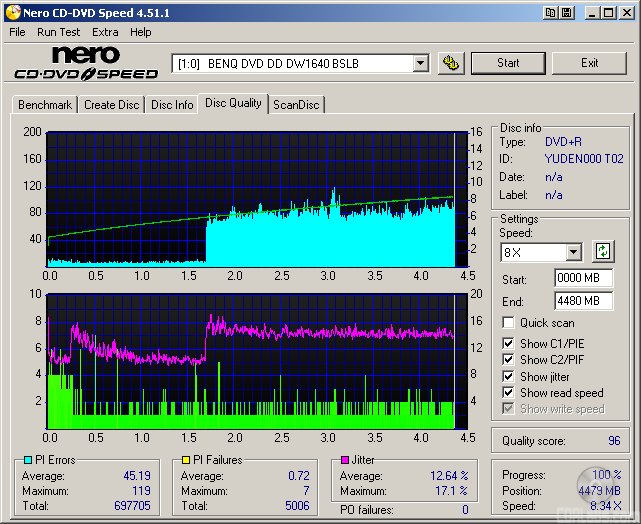The height and width of the screenshot is (524, 641).
Task: Click the cyan PI Errors legend square
Action: [x=26, y=460]
